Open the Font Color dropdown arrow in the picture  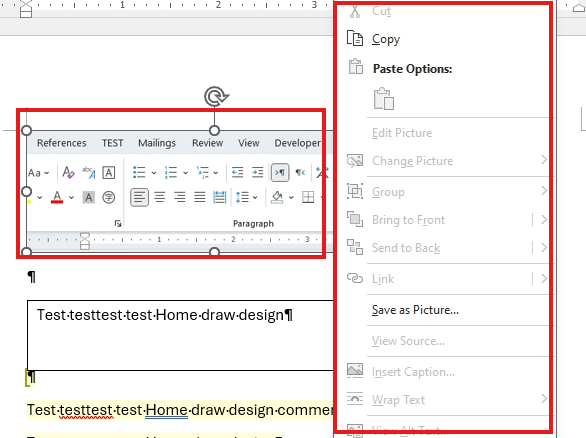point(71,197)
